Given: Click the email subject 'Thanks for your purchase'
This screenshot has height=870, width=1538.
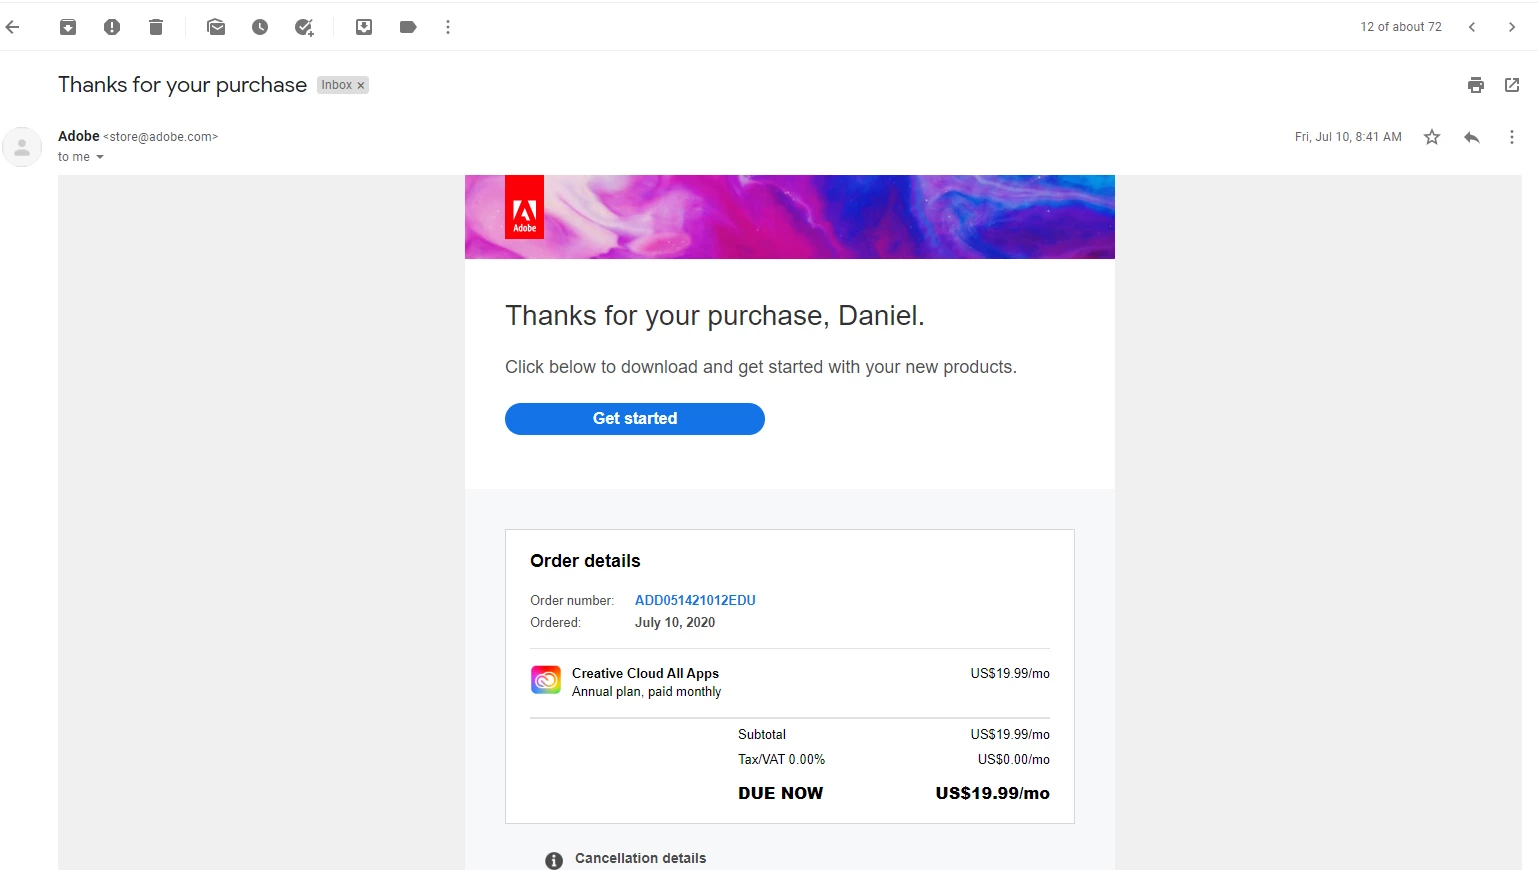Looking at the screenshot, I should coord(182,85).
